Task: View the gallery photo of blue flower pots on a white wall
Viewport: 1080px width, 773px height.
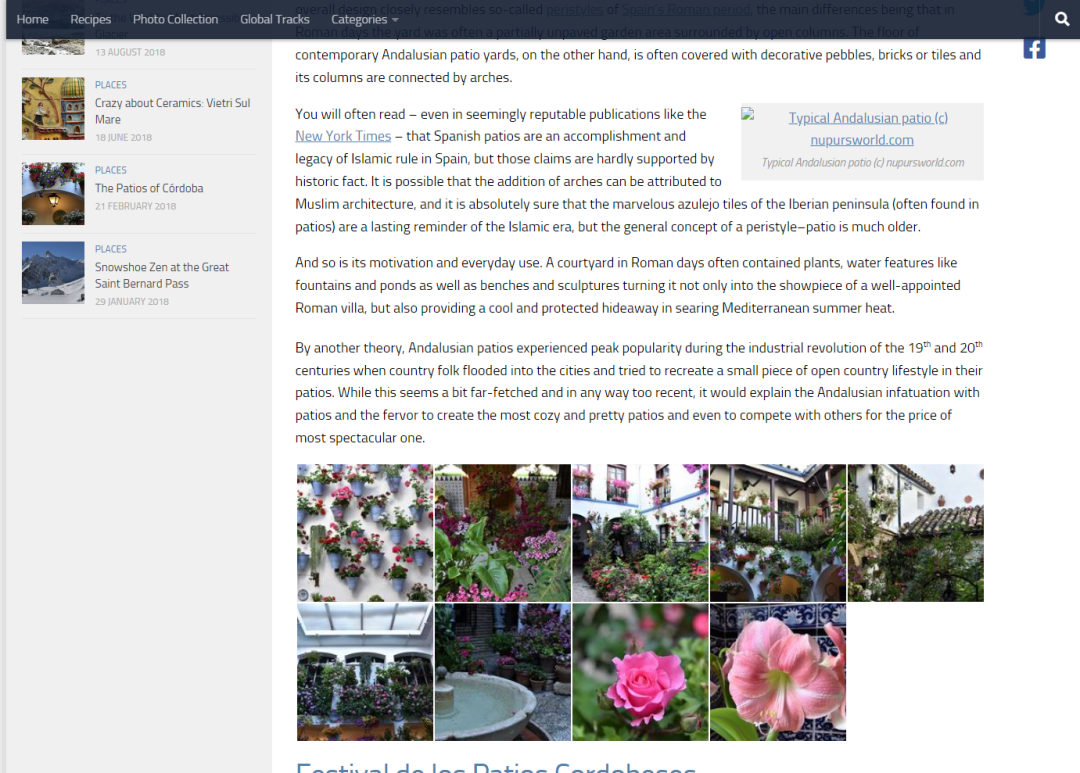Action: click(365, 533)
